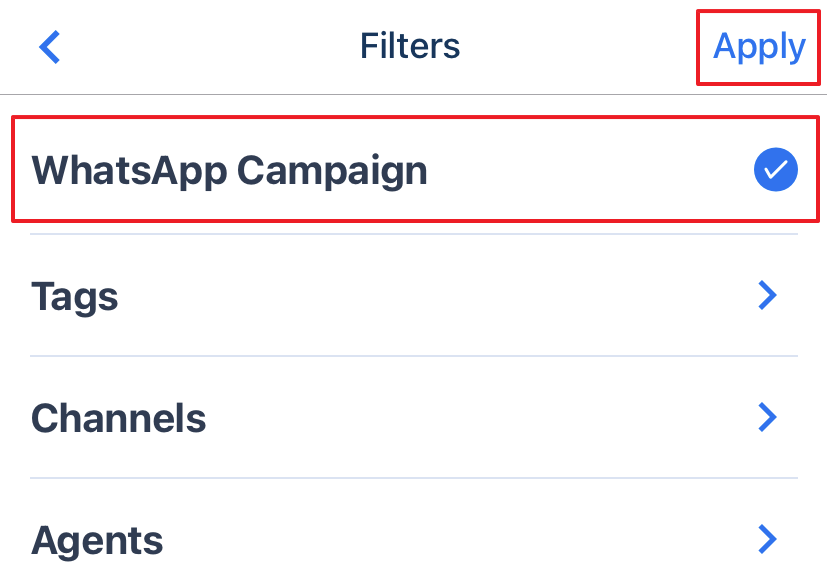This screenshot has height=587, width=827.
Task: Select the Filters header title
Action: 410,46
